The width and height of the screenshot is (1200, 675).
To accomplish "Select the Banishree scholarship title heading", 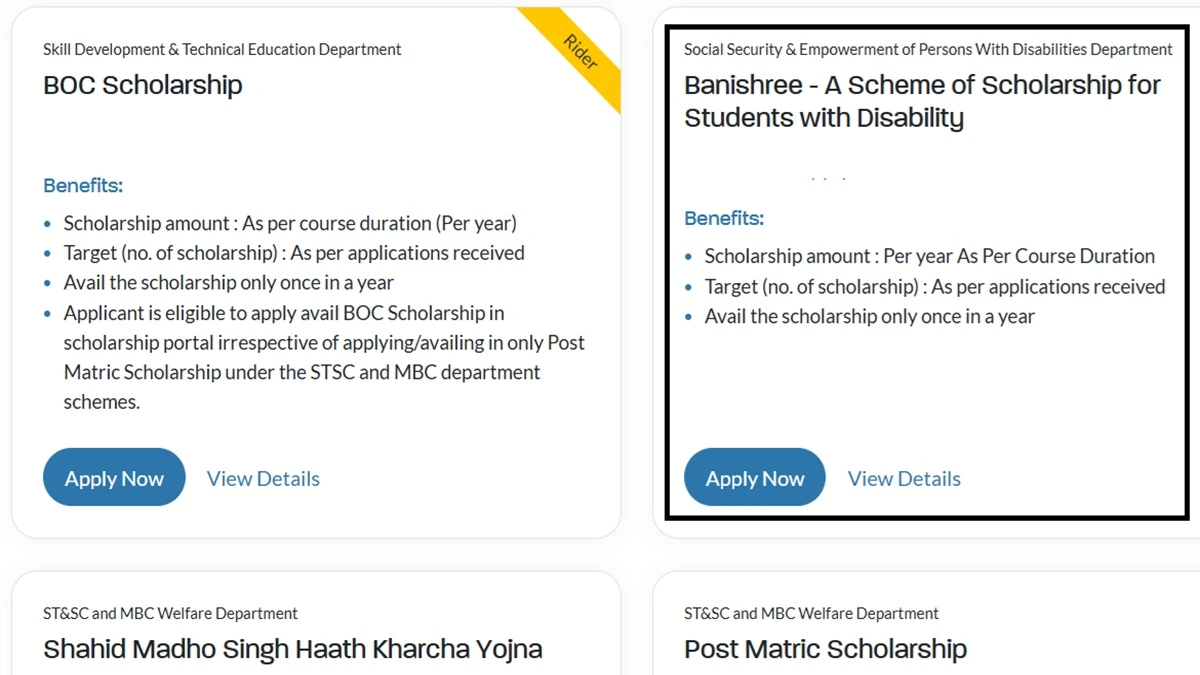I will tap(921, 101).
